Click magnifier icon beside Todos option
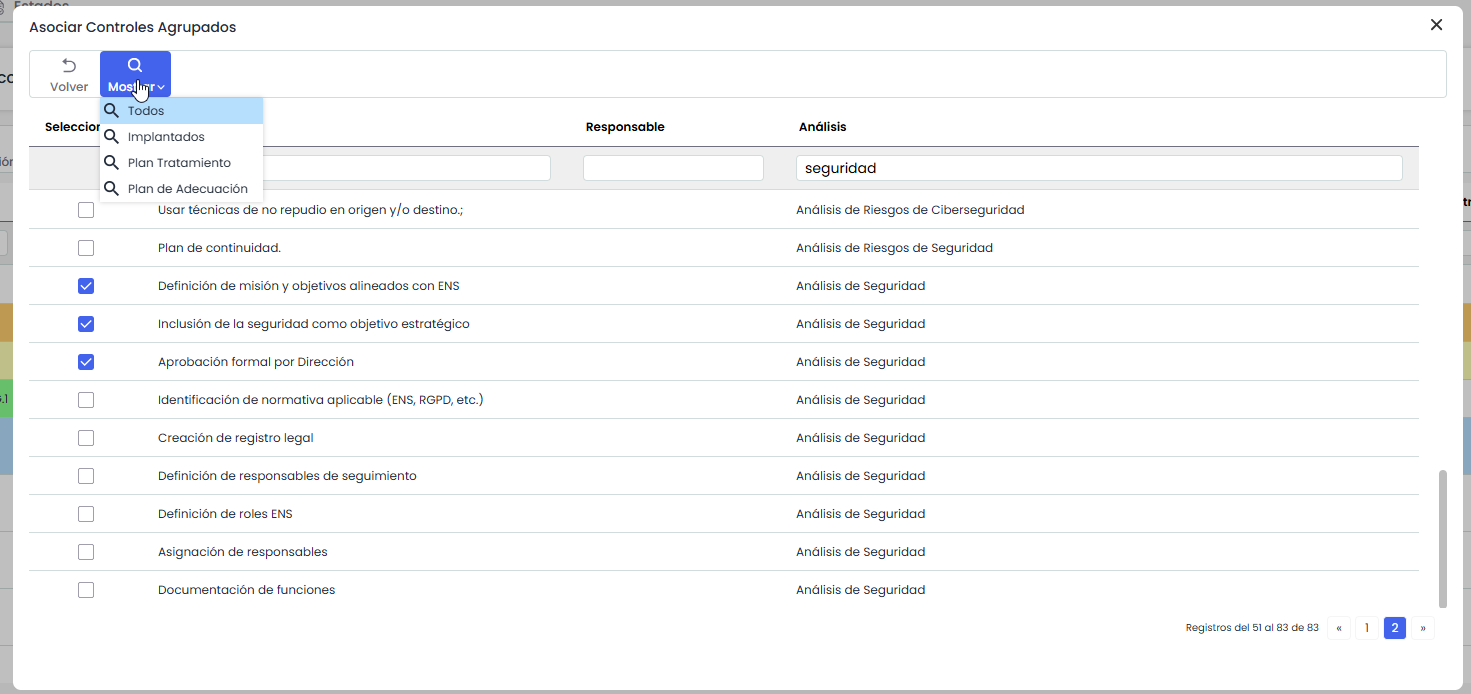The height and width of the screenshot is (694, 1471). [x=112, y=111]
